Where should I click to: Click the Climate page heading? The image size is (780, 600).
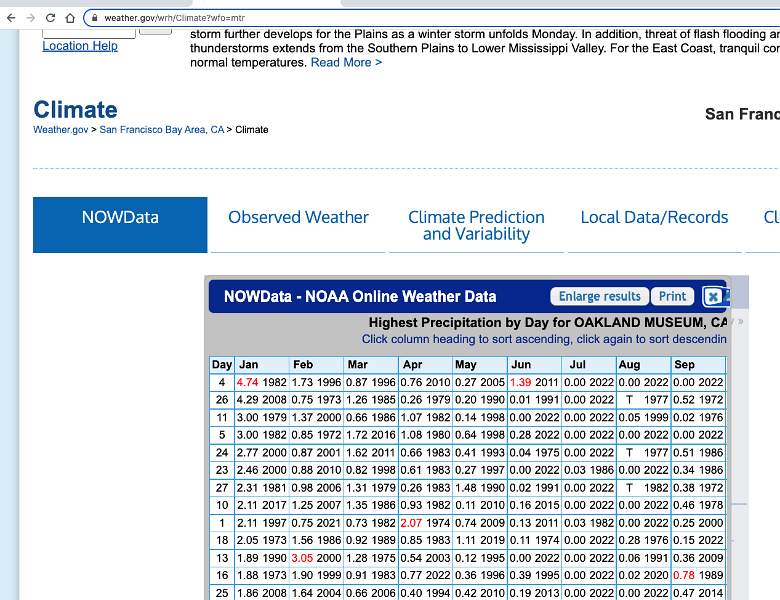[75, 110]
